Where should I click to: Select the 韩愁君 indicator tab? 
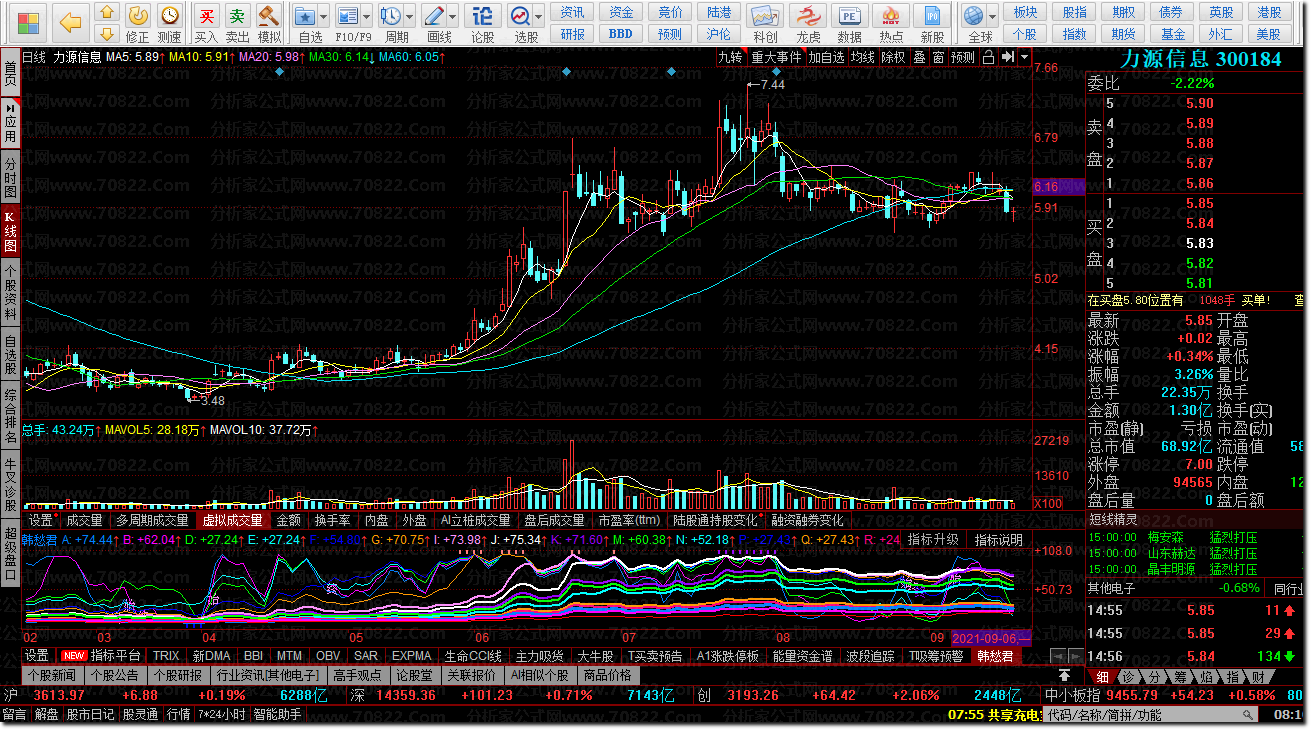(x=995, y=656)
